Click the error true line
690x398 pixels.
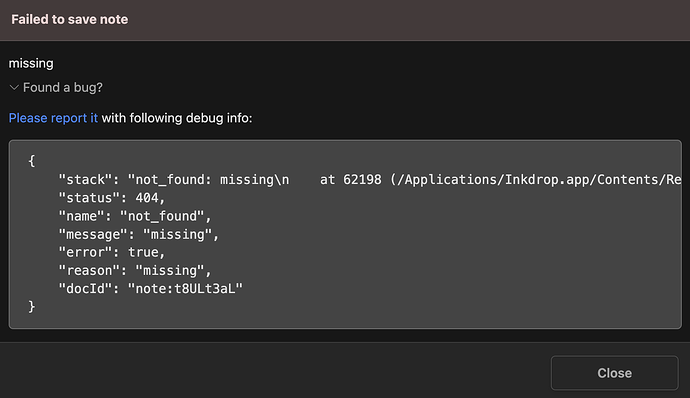(x=112, y=252)
